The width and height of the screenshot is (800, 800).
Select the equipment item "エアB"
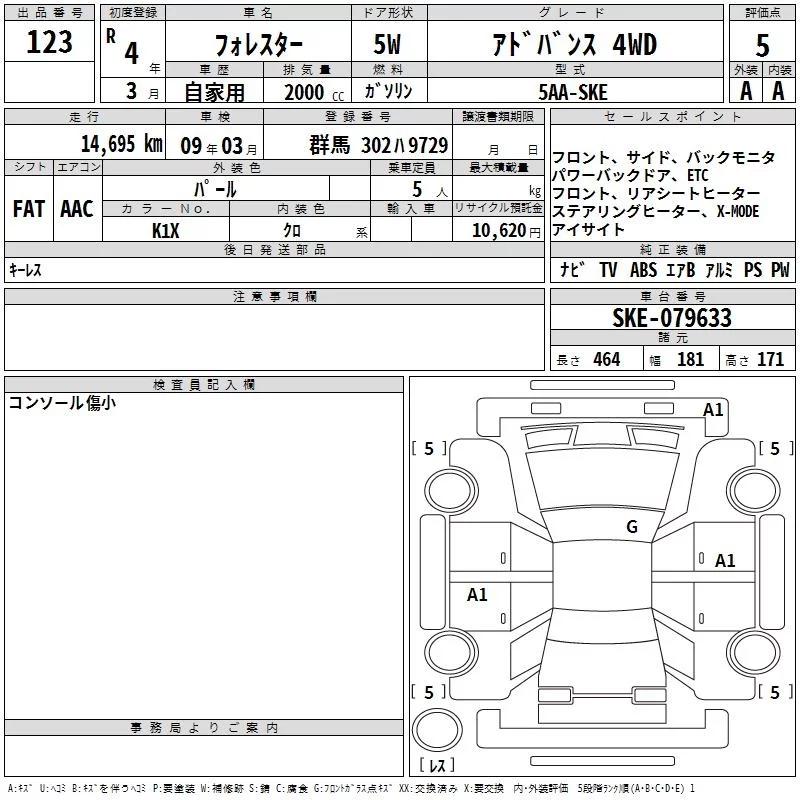681,270
